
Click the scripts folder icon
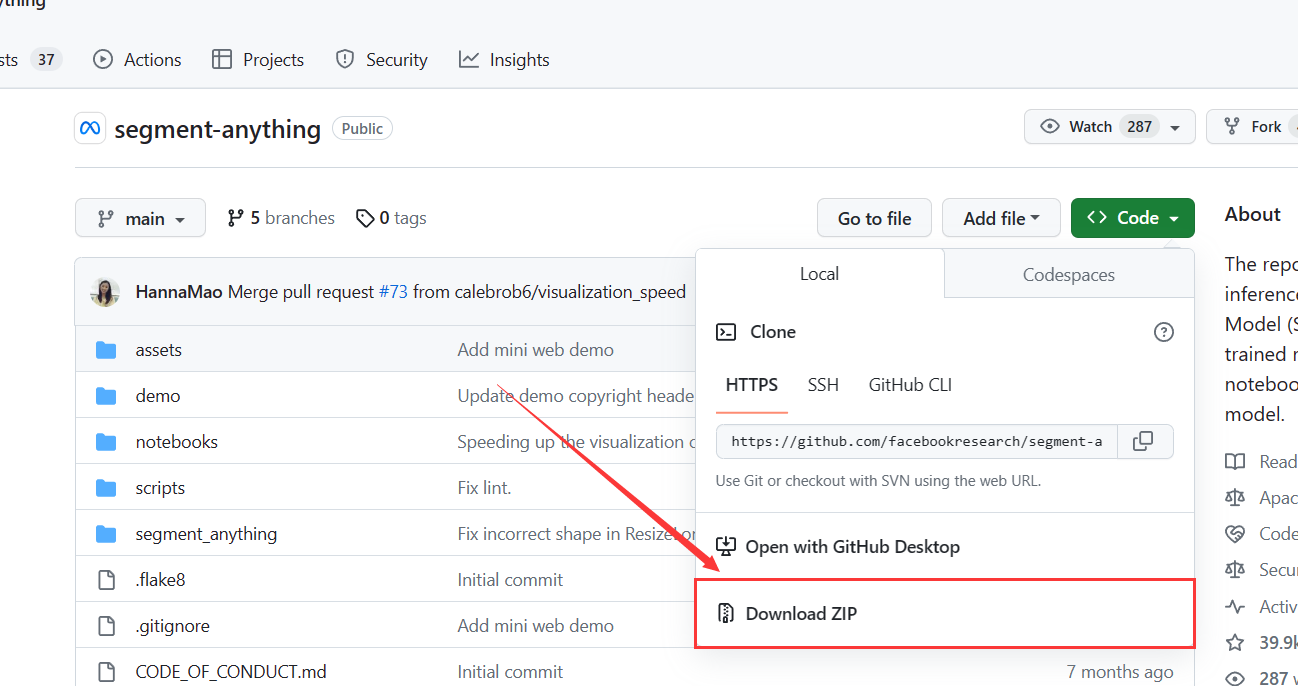point(106,488)
